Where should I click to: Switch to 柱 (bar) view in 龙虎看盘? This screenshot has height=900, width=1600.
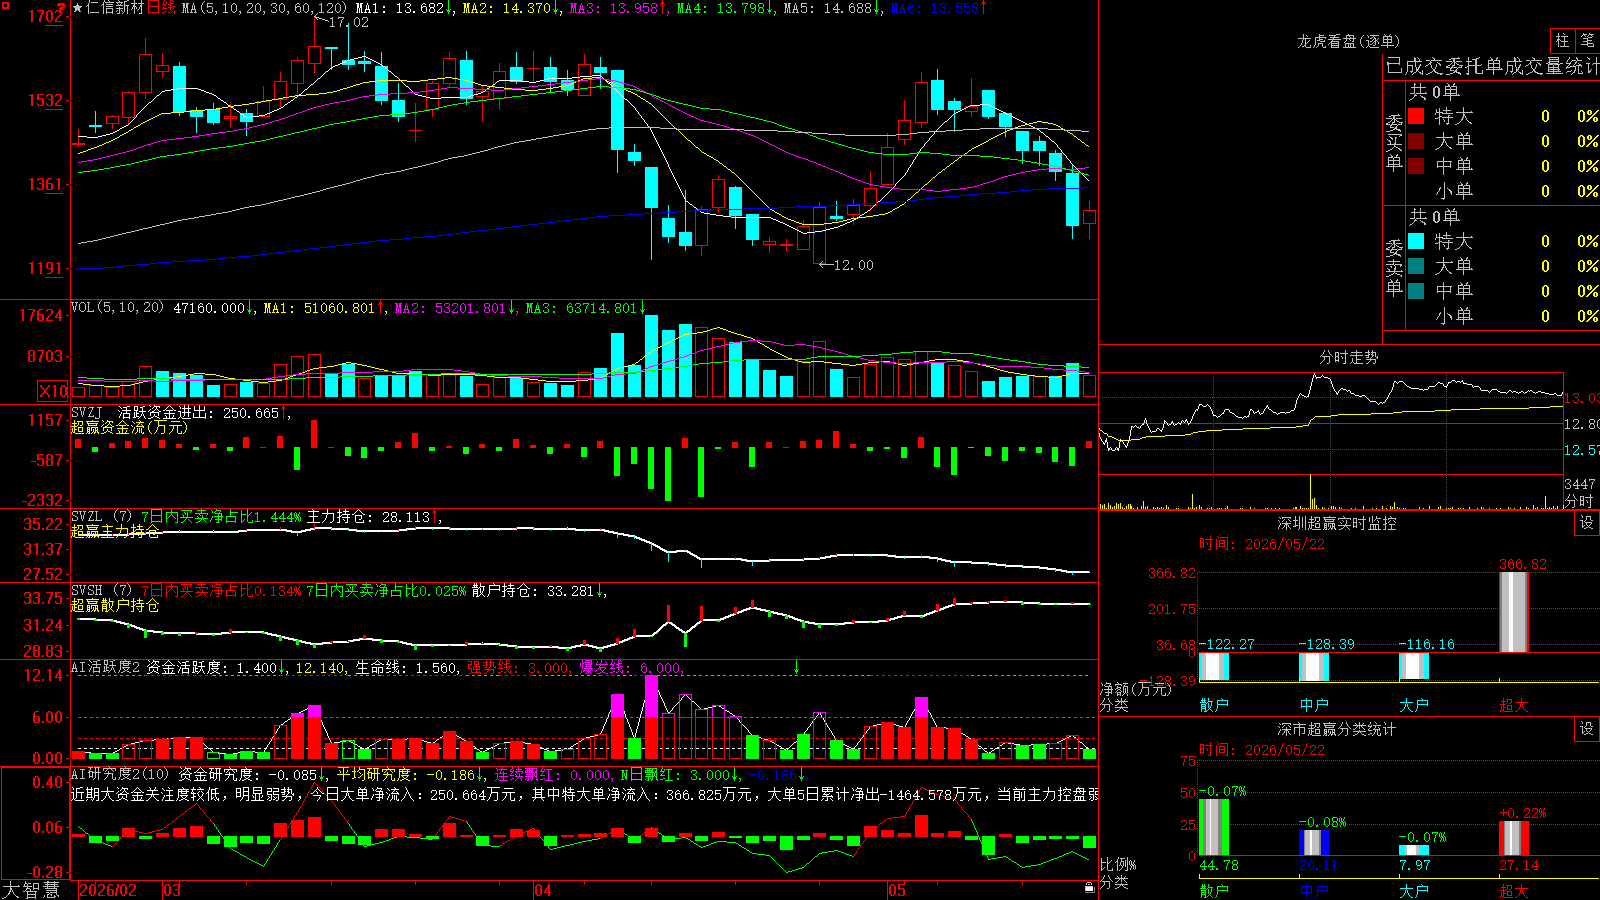[1562, 40]
